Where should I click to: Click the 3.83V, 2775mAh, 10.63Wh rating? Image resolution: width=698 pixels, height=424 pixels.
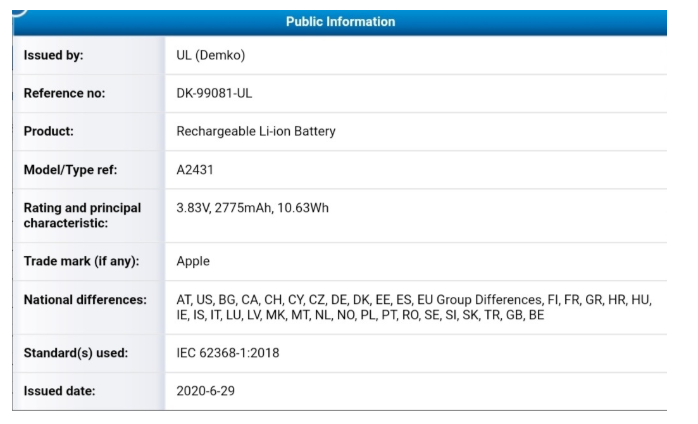point(252,208)
